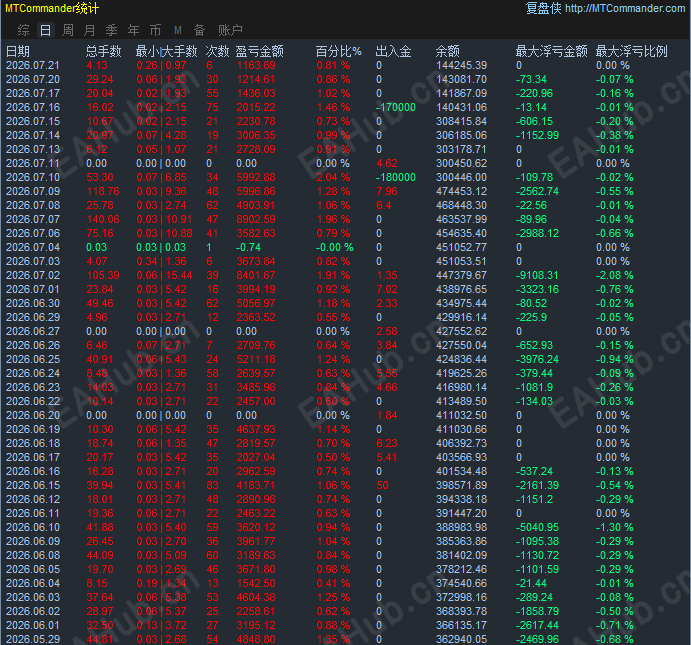The height and width of the screenshot is (645, 691).
Task: Click profit amount 1163.69
Action: click(256, 65)
